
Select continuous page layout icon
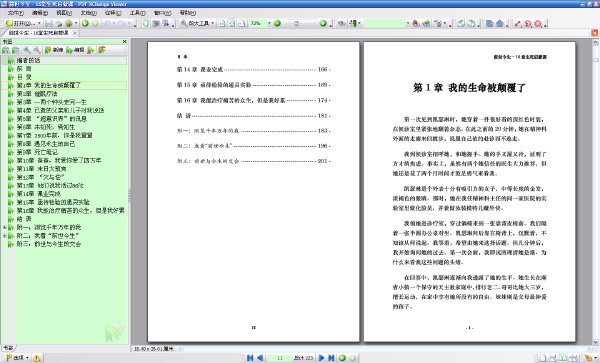tap(553, 358)
